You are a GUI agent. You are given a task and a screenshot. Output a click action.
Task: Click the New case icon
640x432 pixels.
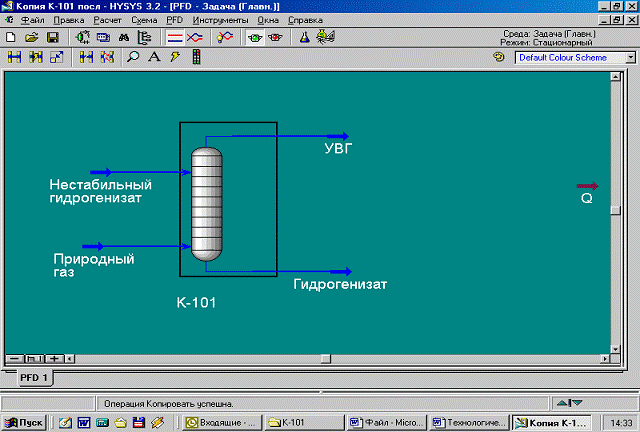tap(11, 37)
